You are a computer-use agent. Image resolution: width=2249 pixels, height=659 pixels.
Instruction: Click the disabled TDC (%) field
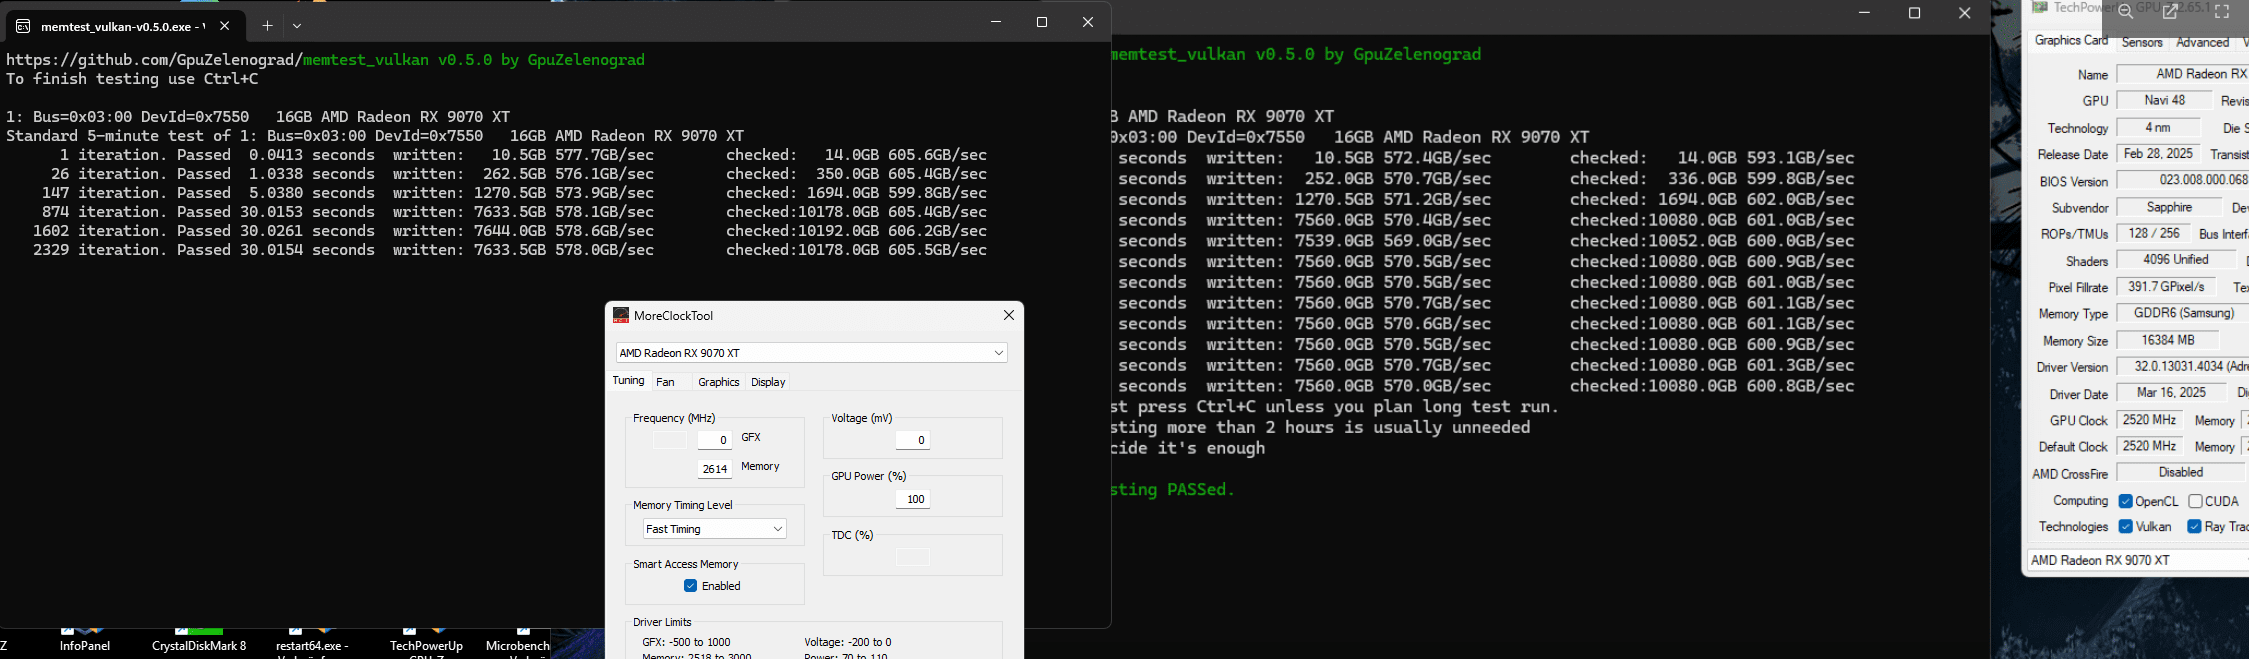pyautogui.click(x=912, y=557)
